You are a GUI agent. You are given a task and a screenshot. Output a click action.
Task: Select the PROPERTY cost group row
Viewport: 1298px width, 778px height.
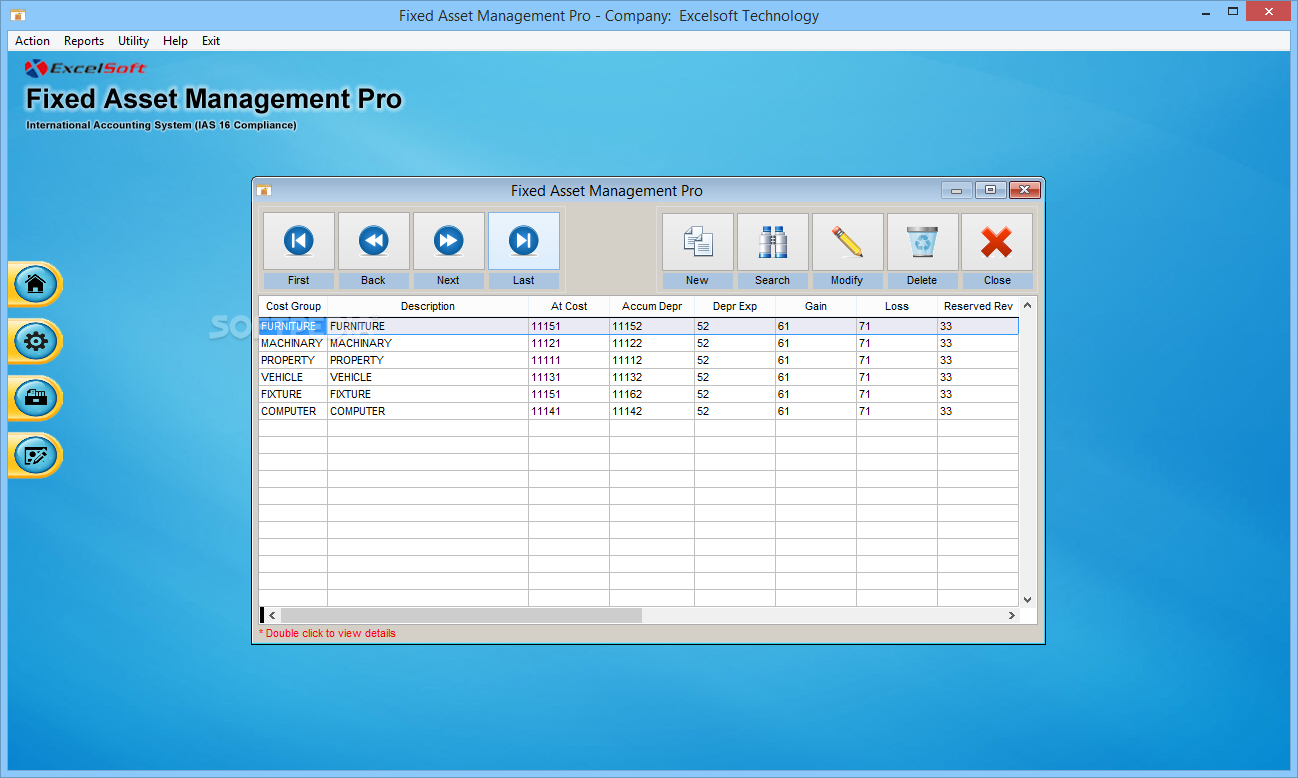(638, 360)
